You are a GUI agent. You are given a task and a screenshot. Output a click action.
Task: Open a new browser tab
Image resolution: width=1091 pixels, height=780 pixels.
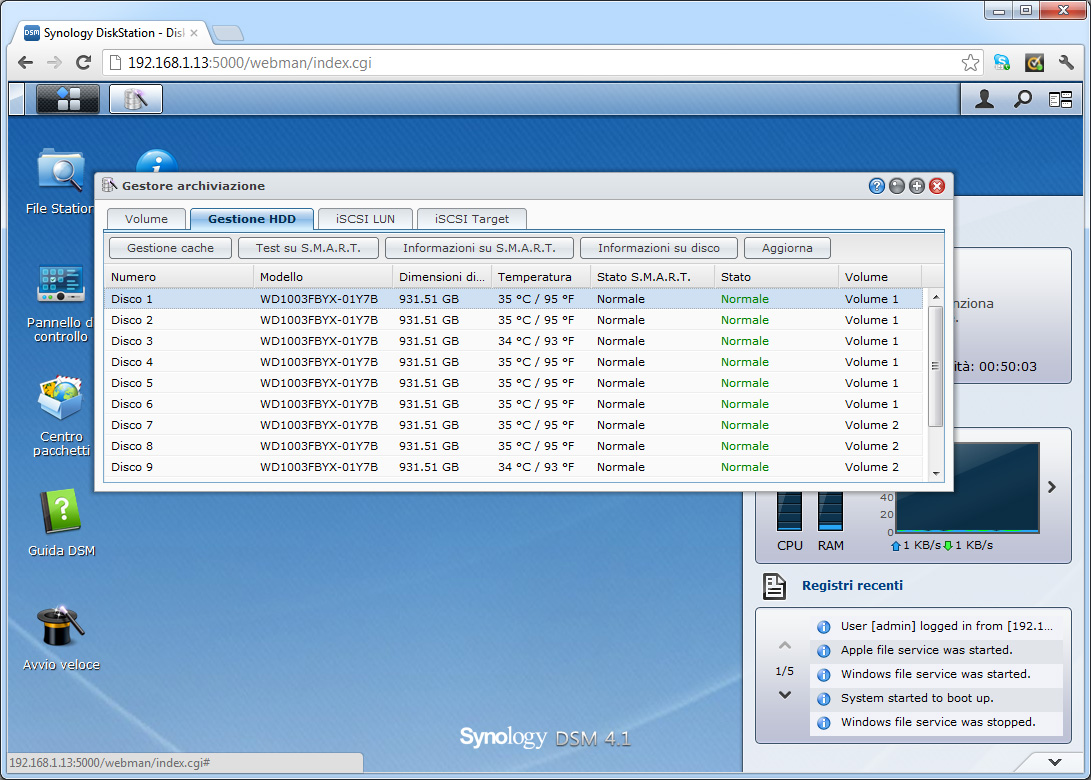pos(228,33)
